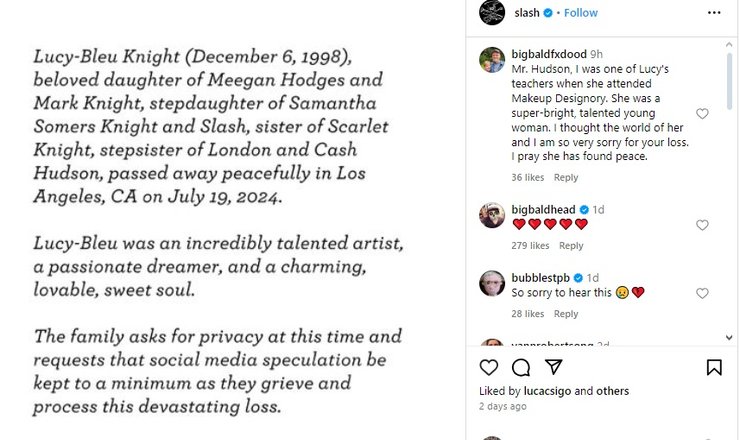Viewport: 740px width, 440px height.
Task: Click the comment speech bubble icon
Action: pyautogui.click(x=520, y=367)
